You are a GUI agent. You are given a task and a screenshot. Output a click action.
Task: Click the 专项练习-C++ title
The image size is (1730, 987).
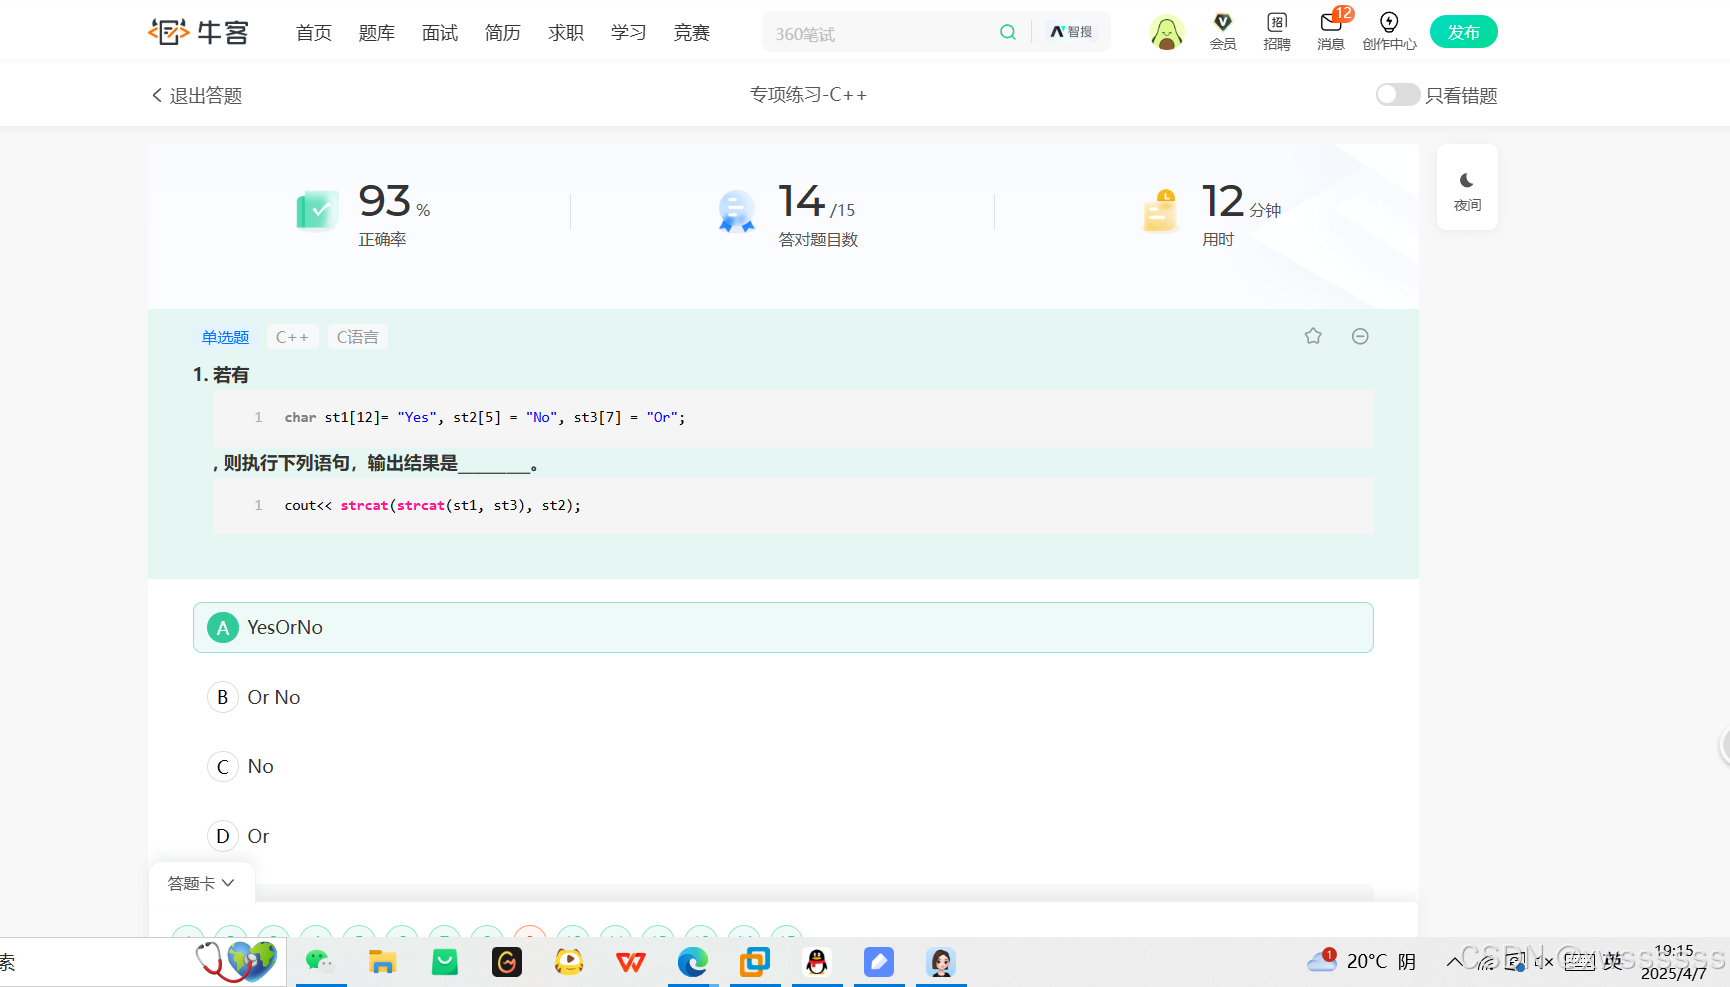[808, 94]
